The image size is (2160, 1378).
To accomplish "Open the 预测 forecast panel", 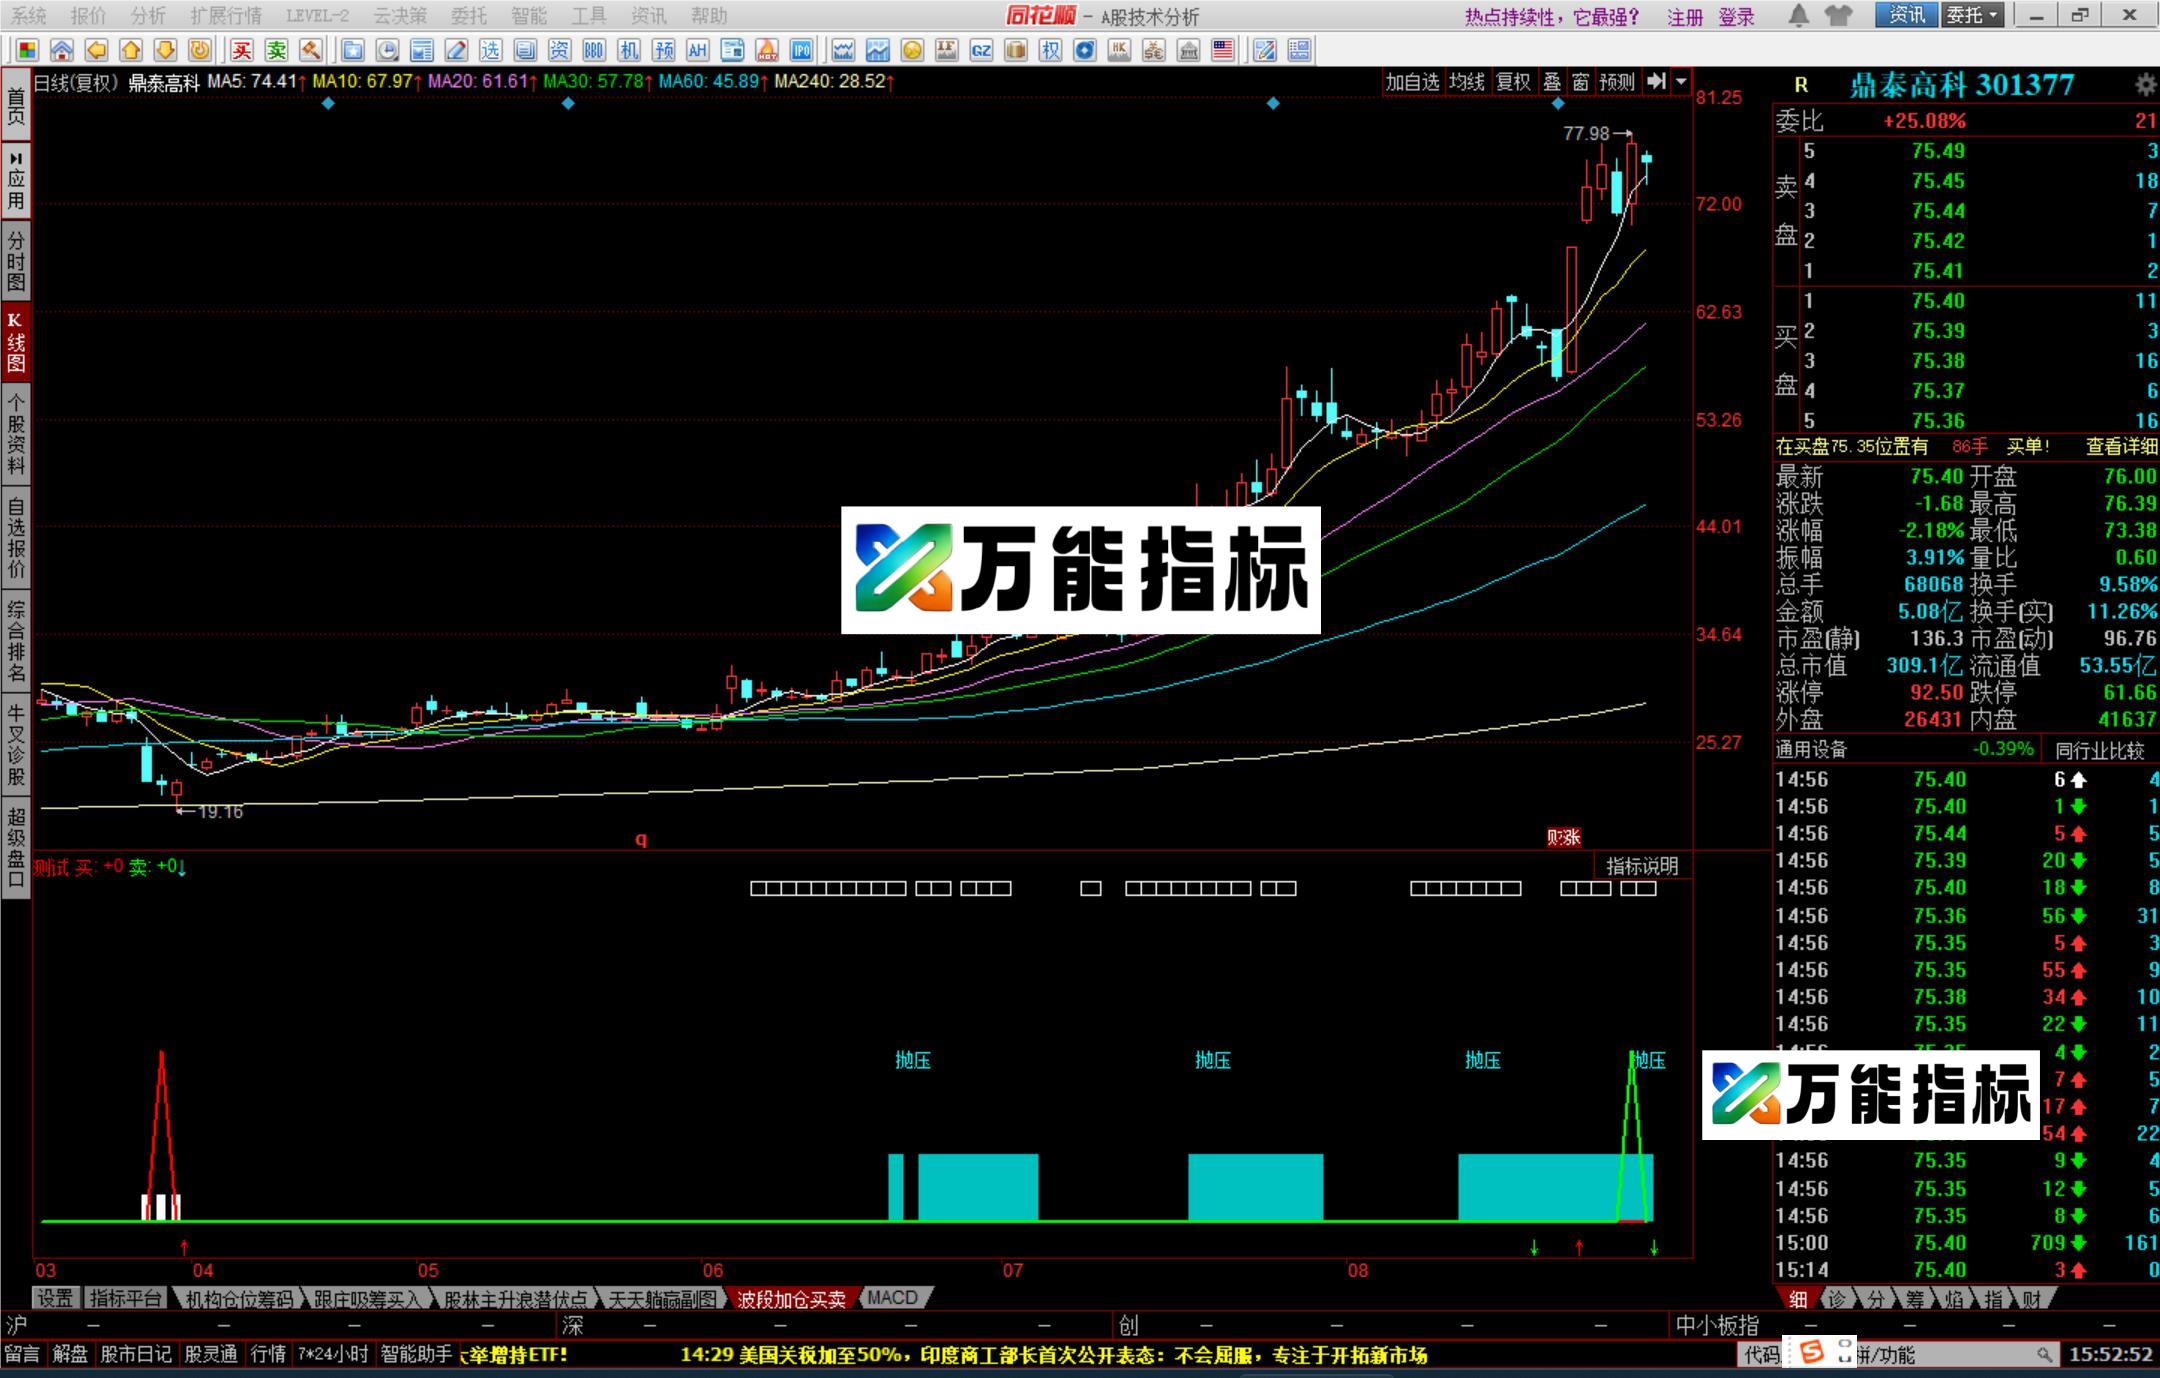I will pyautogui.click(x=1616, y=83).
